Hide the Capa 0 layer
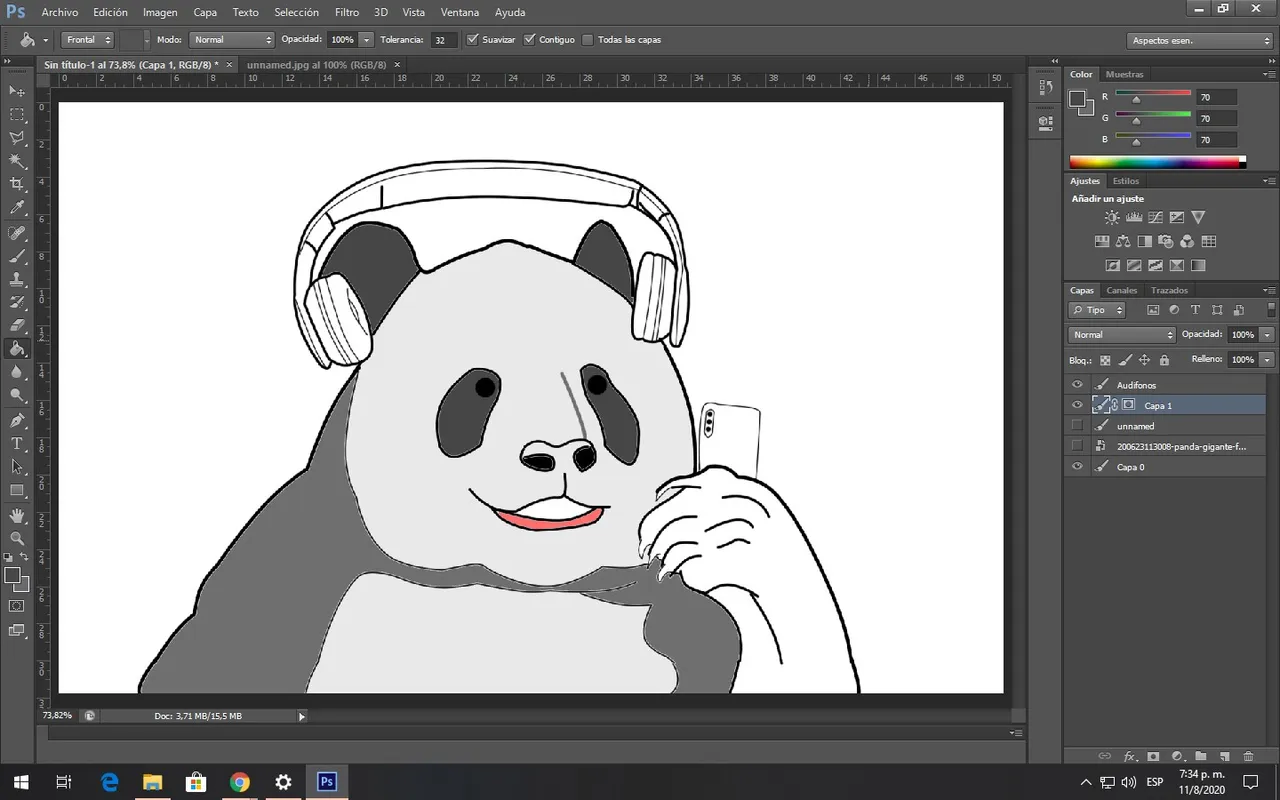 (1077, 467)
